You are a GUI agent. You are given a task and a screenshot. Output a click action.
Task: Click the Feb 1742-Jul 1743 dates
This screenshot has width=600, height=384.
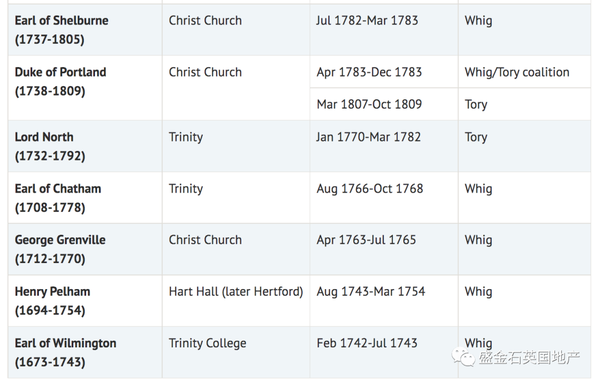point(367,343)
